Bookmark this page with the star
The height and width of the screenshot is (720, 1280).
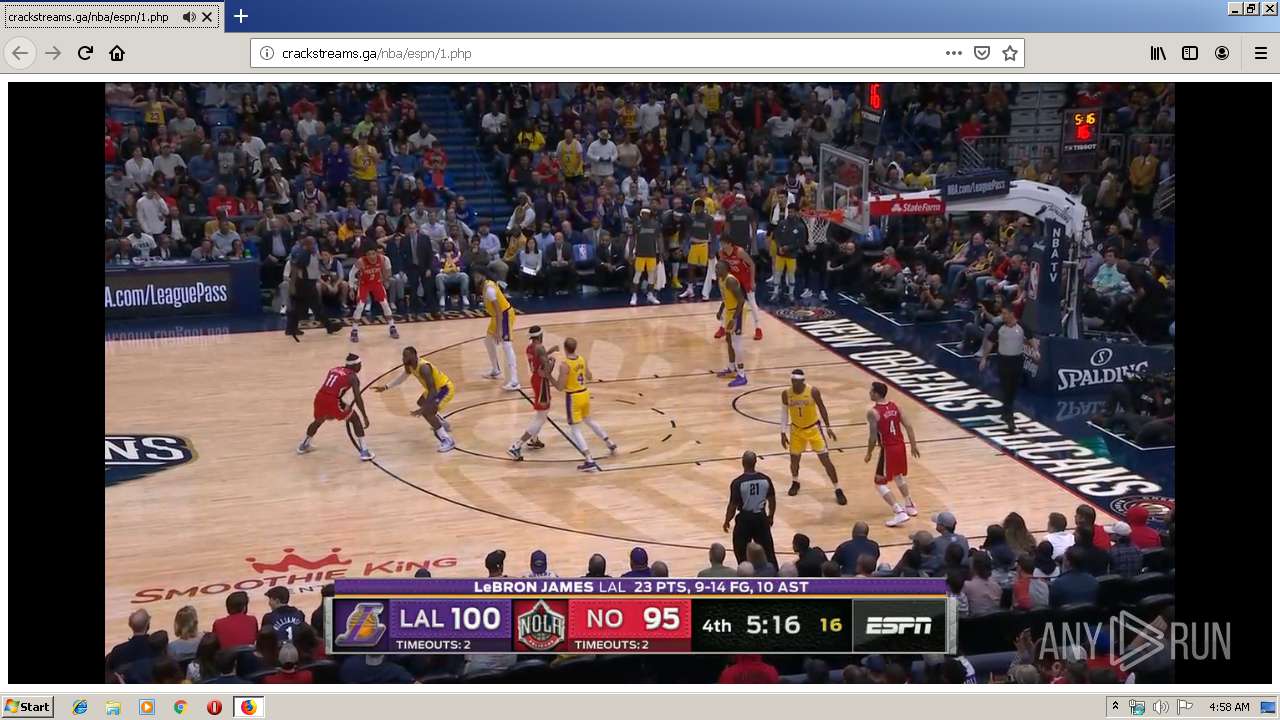point(1010,53)
